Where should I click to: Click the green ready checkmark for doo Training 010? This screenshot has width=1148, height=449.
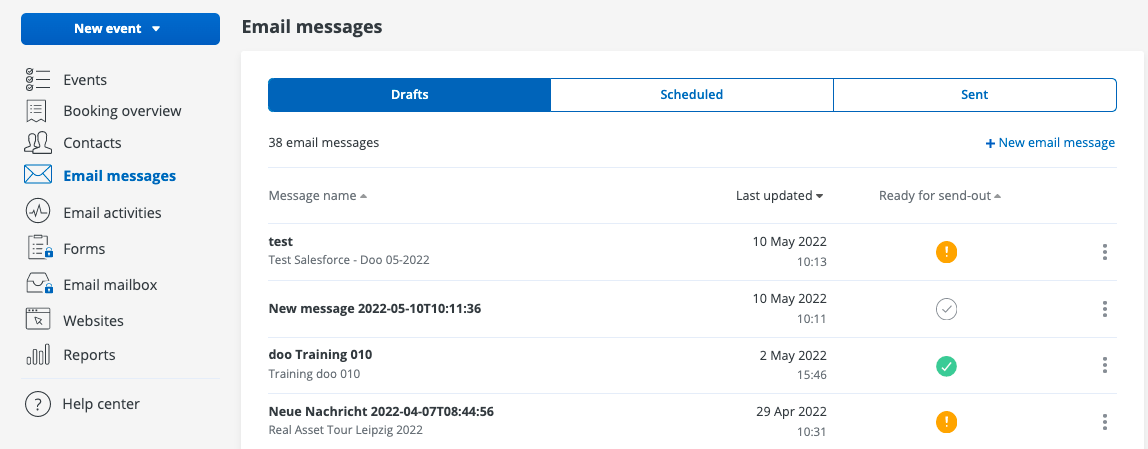[946, 366]
